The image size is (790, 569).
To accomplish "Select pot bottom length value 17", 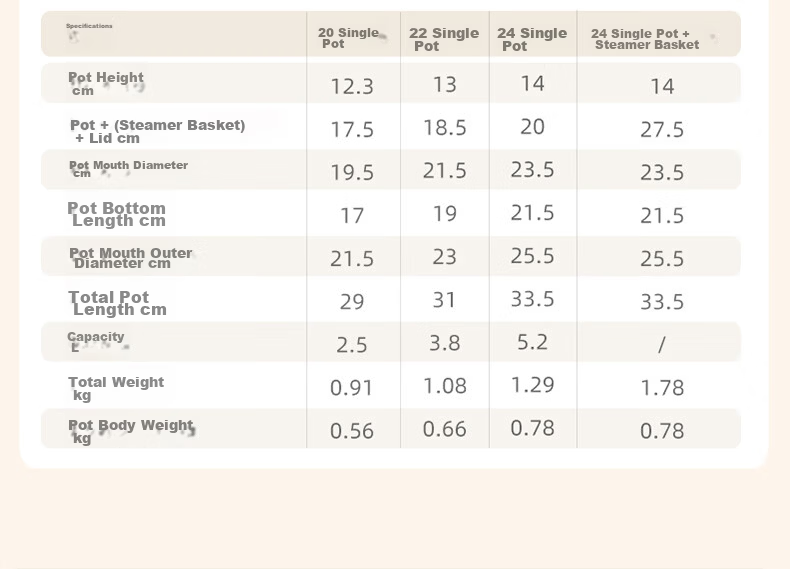I will (352, 216).
